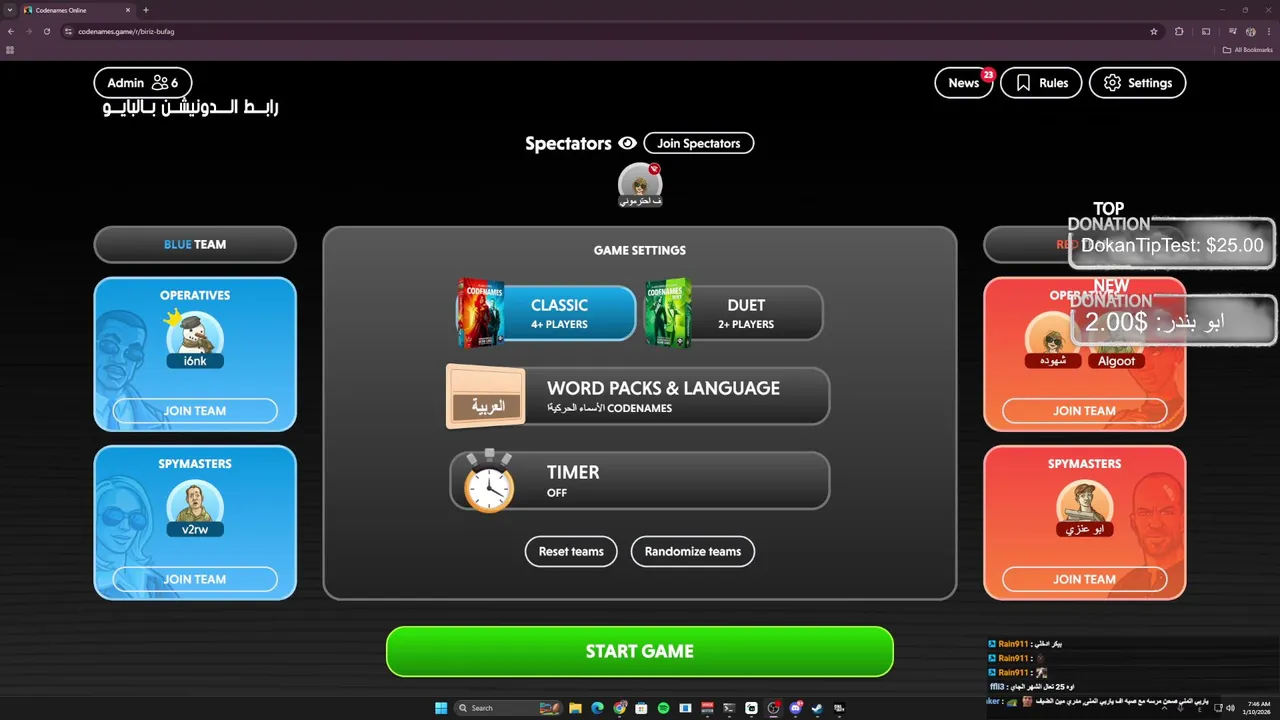Screen dimensions: 1280x720
Task: Join the Blue team Operatives
Action: tap(195, 411)
